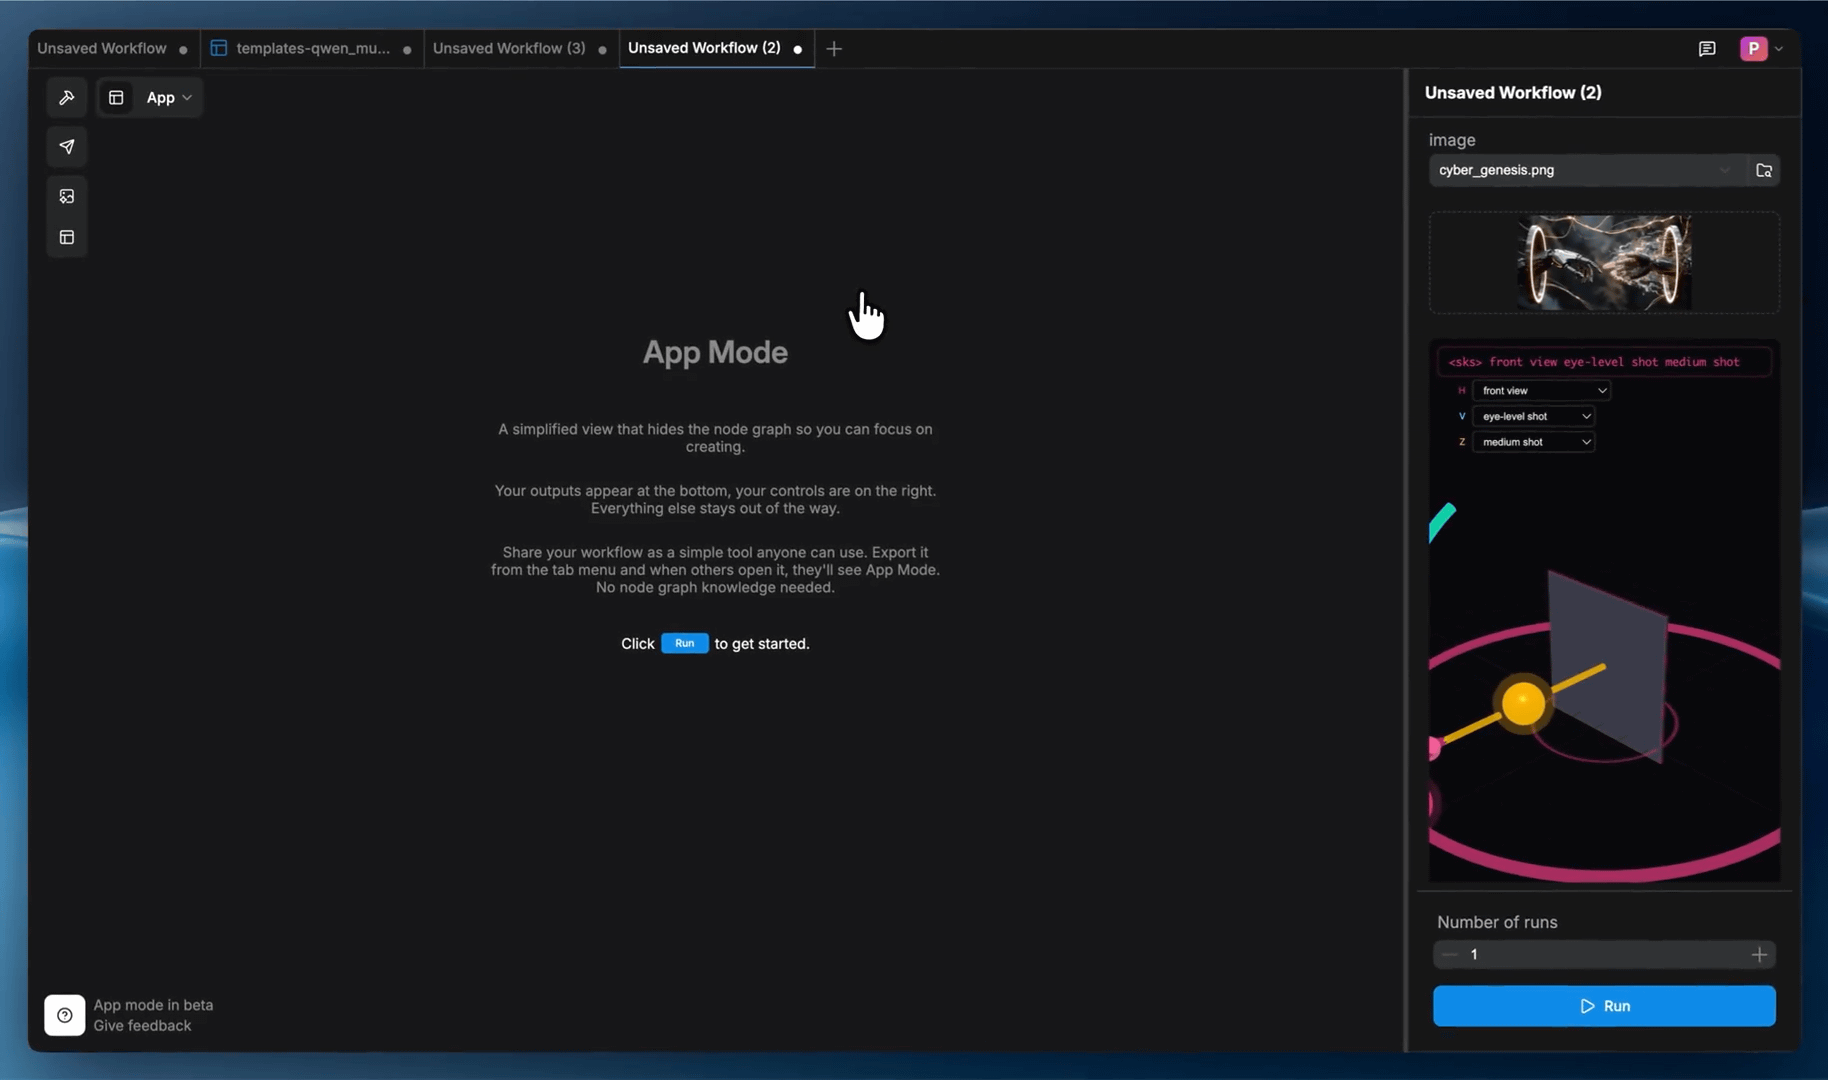
Task: Open the help icon near App mode in beta
Action: [x=64, y=1014]
